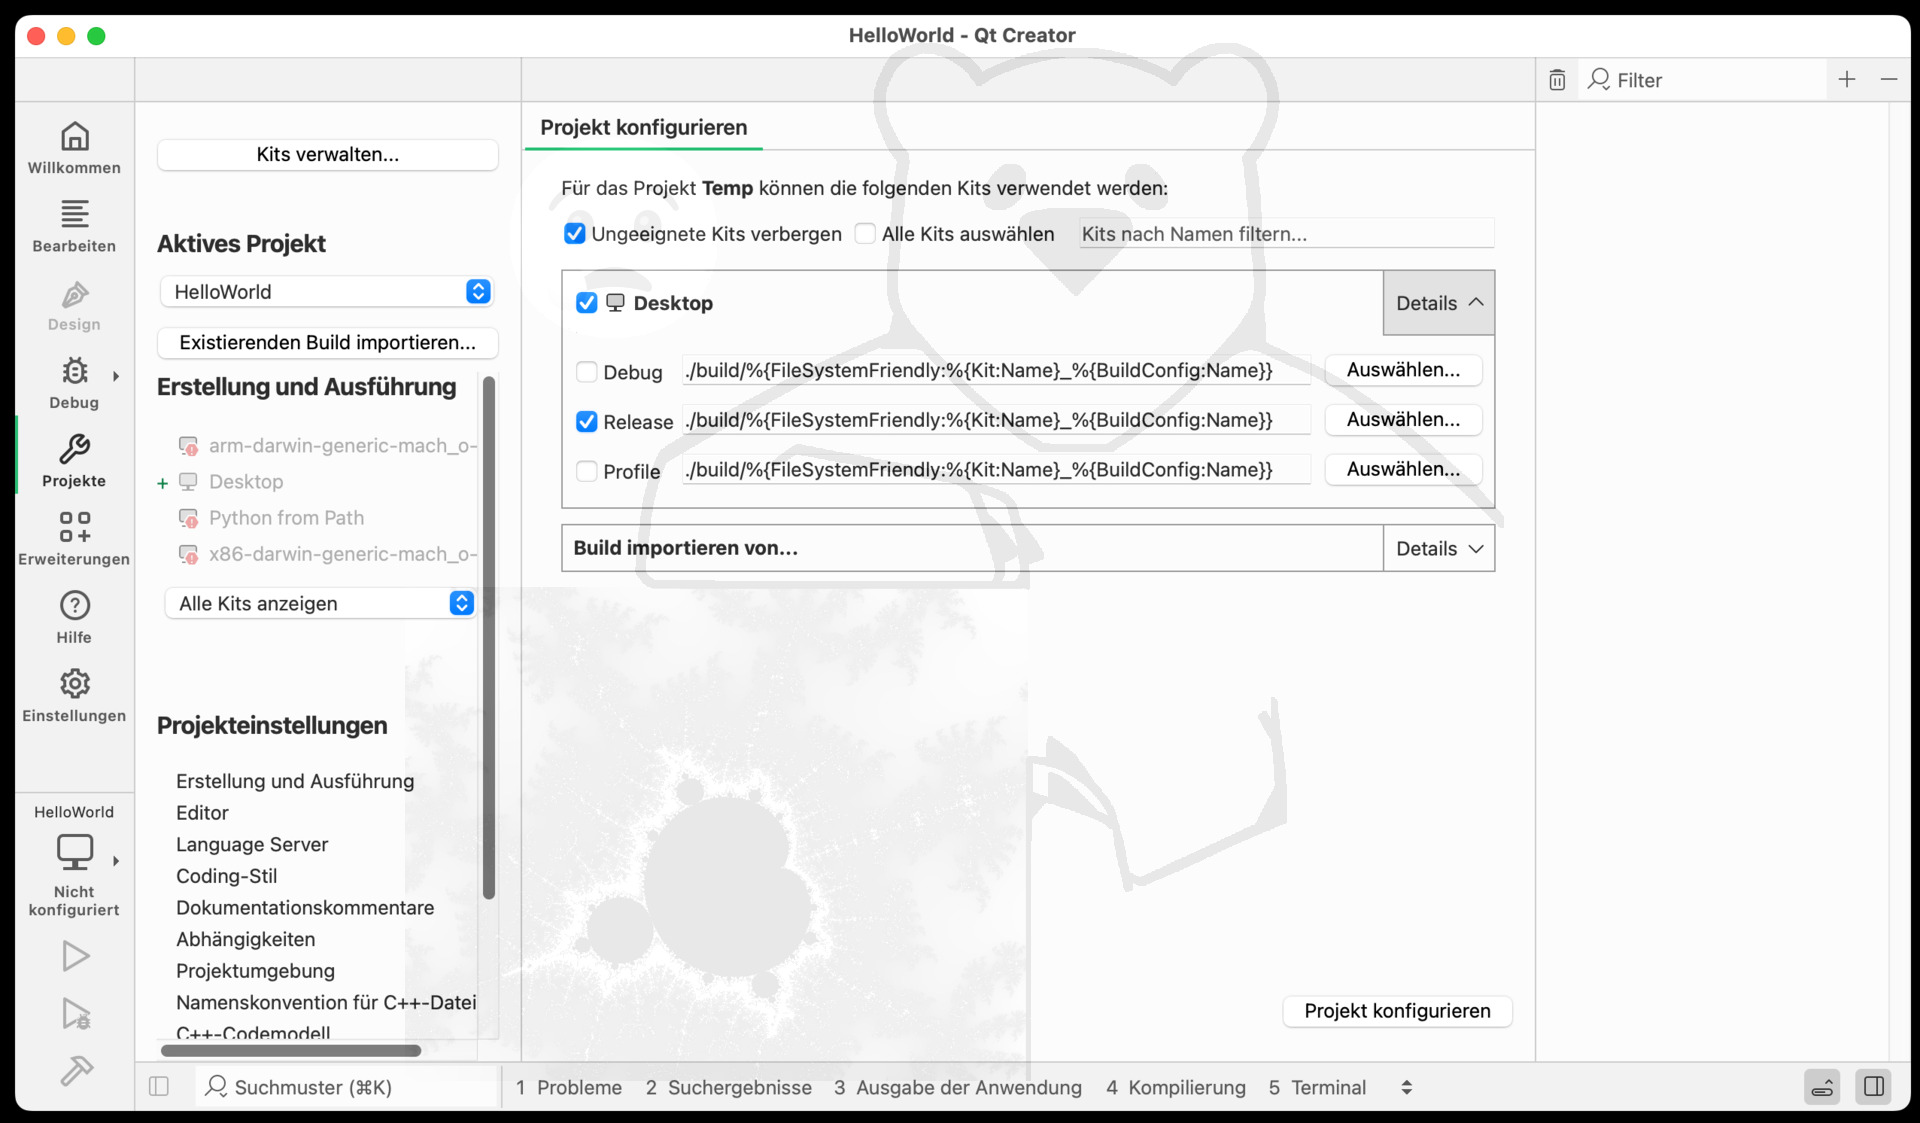Click Existierenden Build importieren button
Viewport: 1920px width, 1123px height.
point(328,342)
